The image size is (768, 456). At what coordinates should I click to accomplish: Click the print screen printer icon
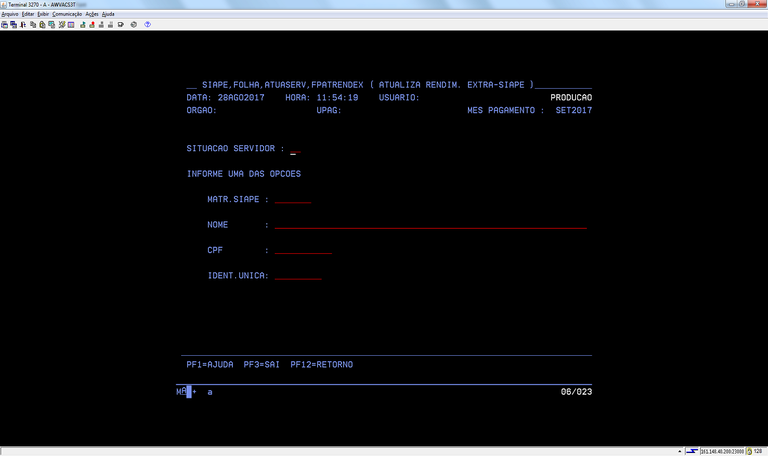4,24
